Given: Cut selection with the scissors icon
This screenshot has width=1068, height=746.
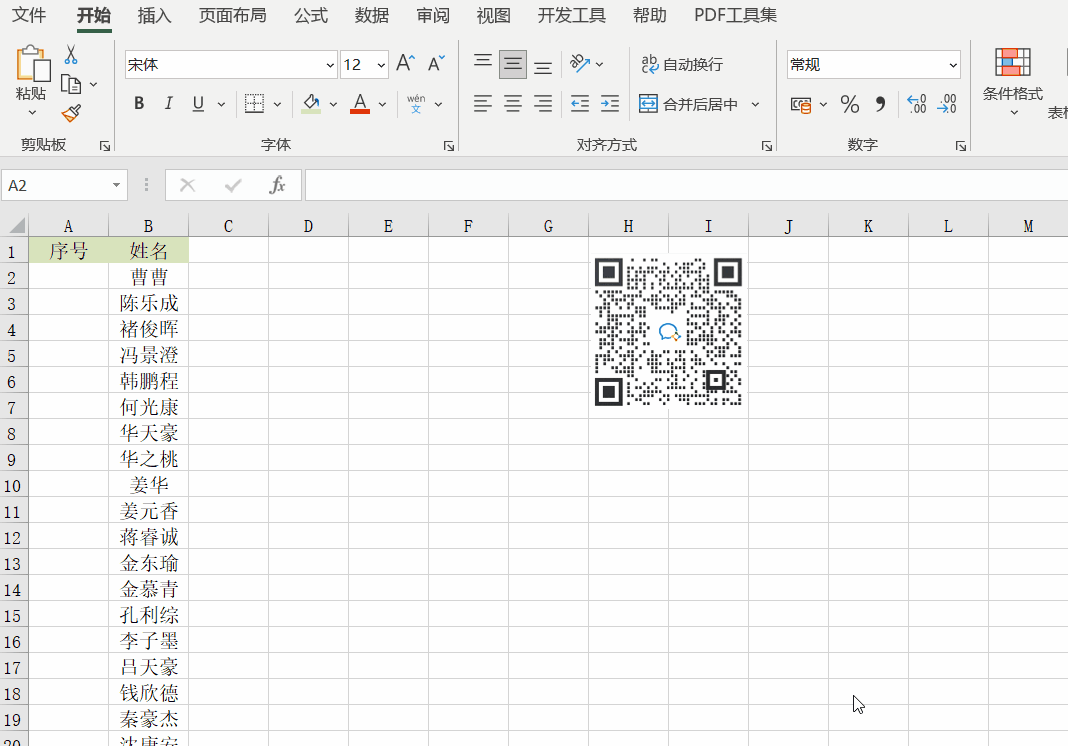Looking at the screenshot, I should [71, 55].
